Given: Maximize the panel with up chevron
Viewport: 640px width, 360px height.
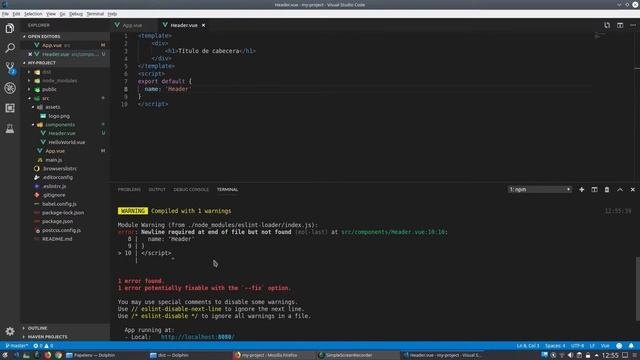Looking at the screenshot, I should tap(620, 189).
